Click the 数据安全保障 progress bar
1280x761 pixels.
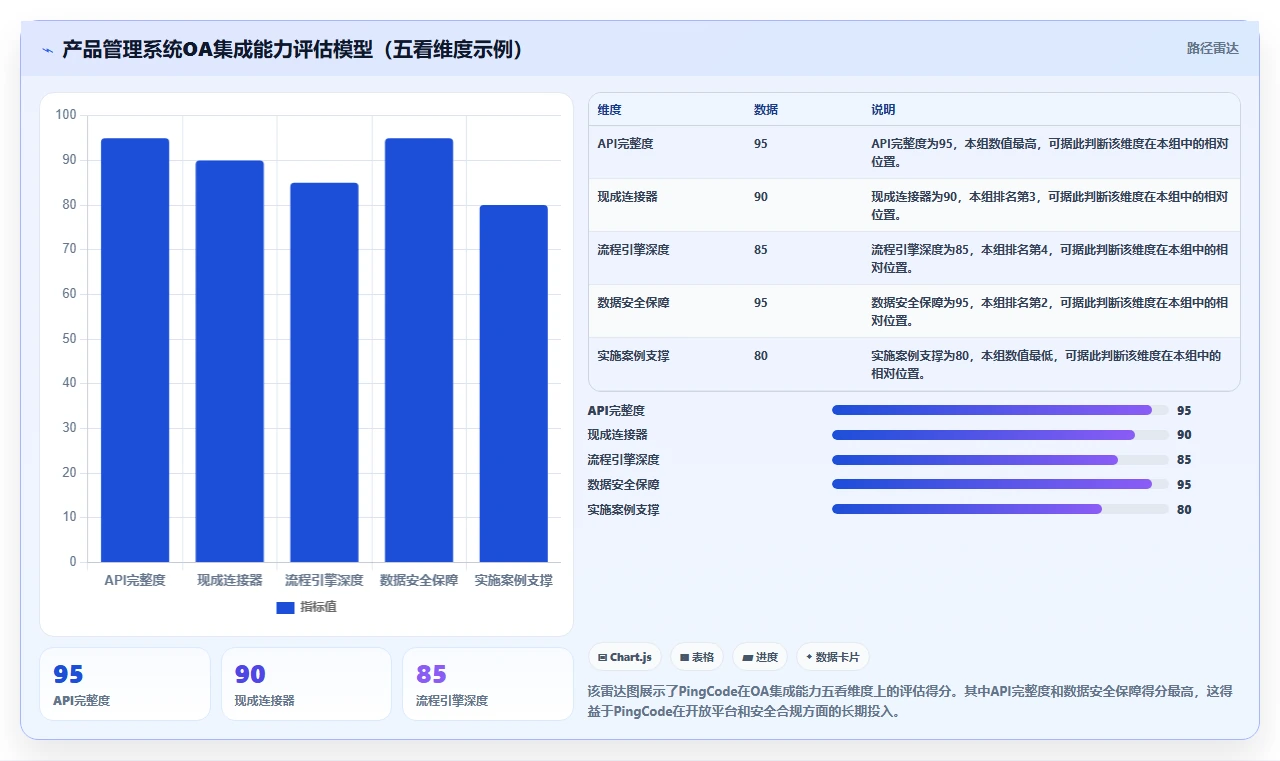pyautogui.click(x=1000, y=484)
